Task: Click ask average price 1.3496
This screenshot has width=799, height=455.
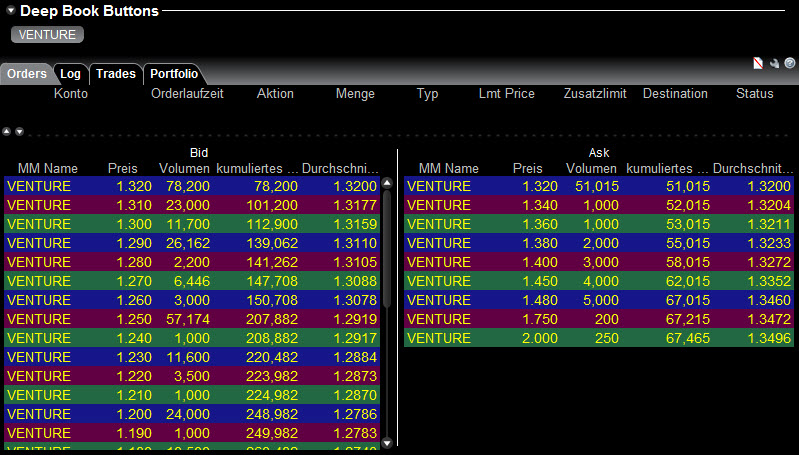Action: [x=769, y=338]
